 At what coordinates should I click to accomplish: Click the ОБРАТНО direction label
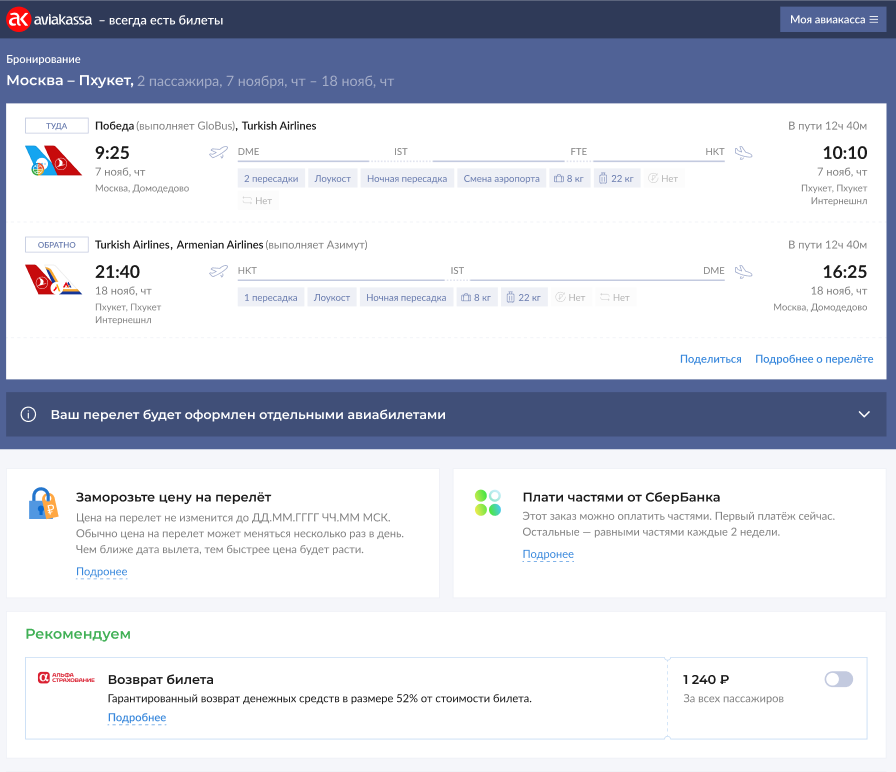click(x=57, y=245)
